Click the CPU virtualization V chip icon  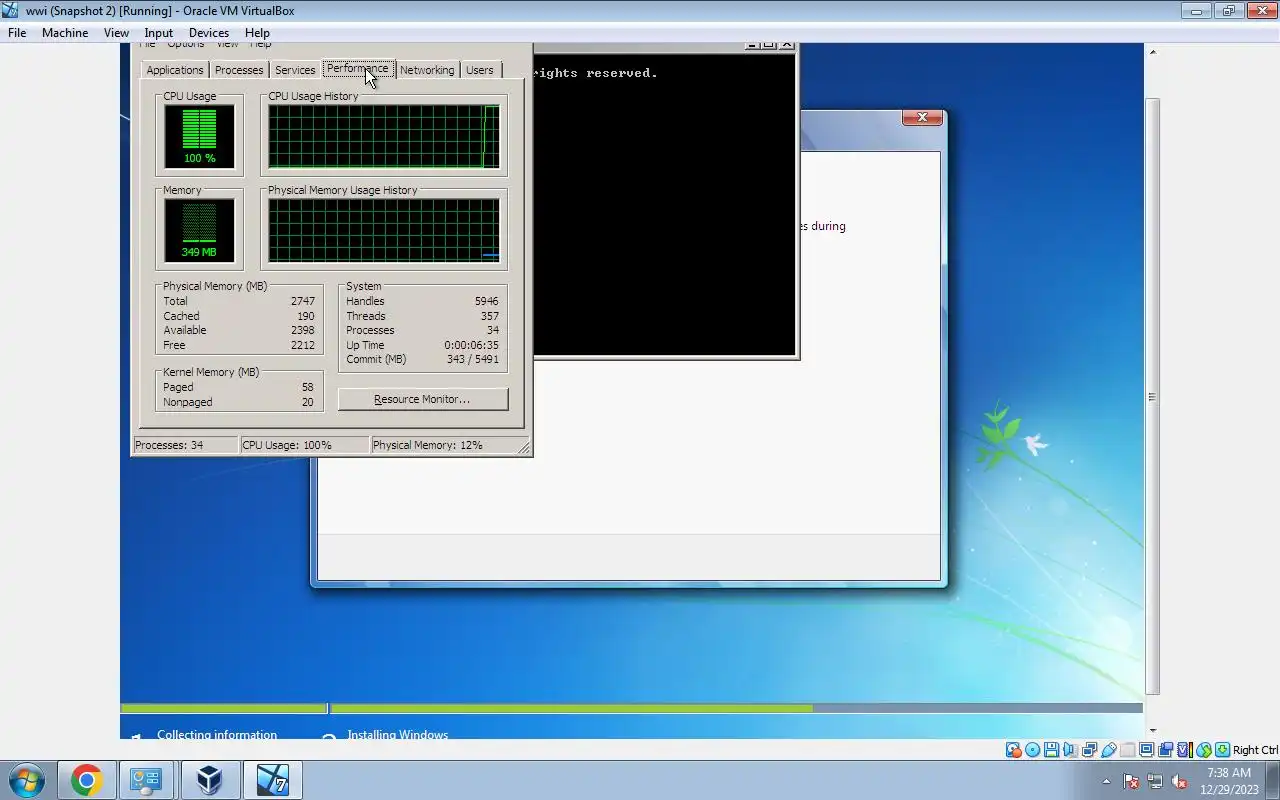coord(1185,750)
